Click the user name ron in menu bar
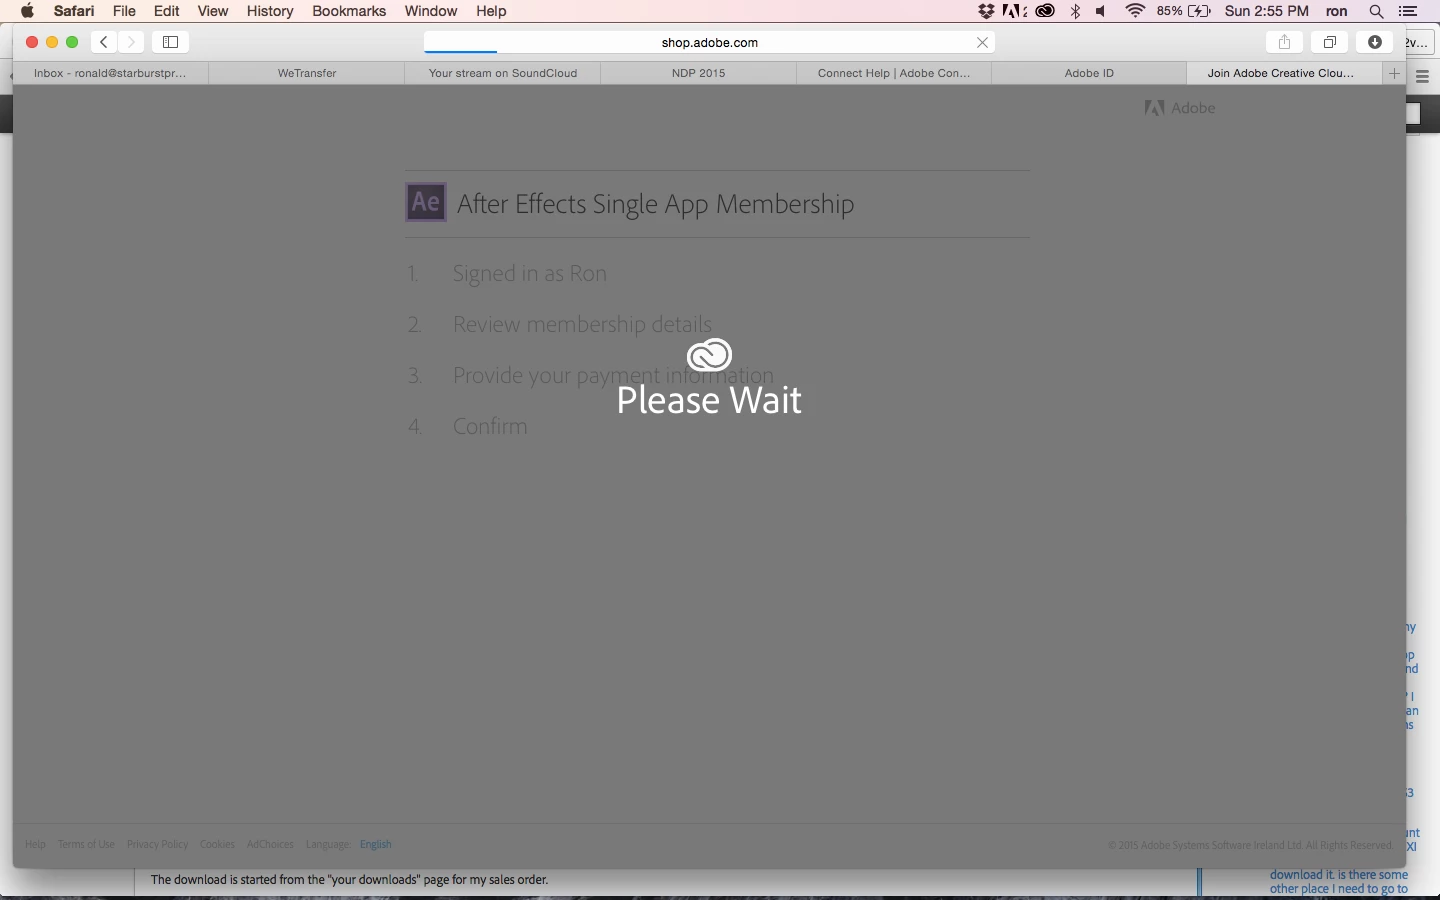 [1337, 11]
